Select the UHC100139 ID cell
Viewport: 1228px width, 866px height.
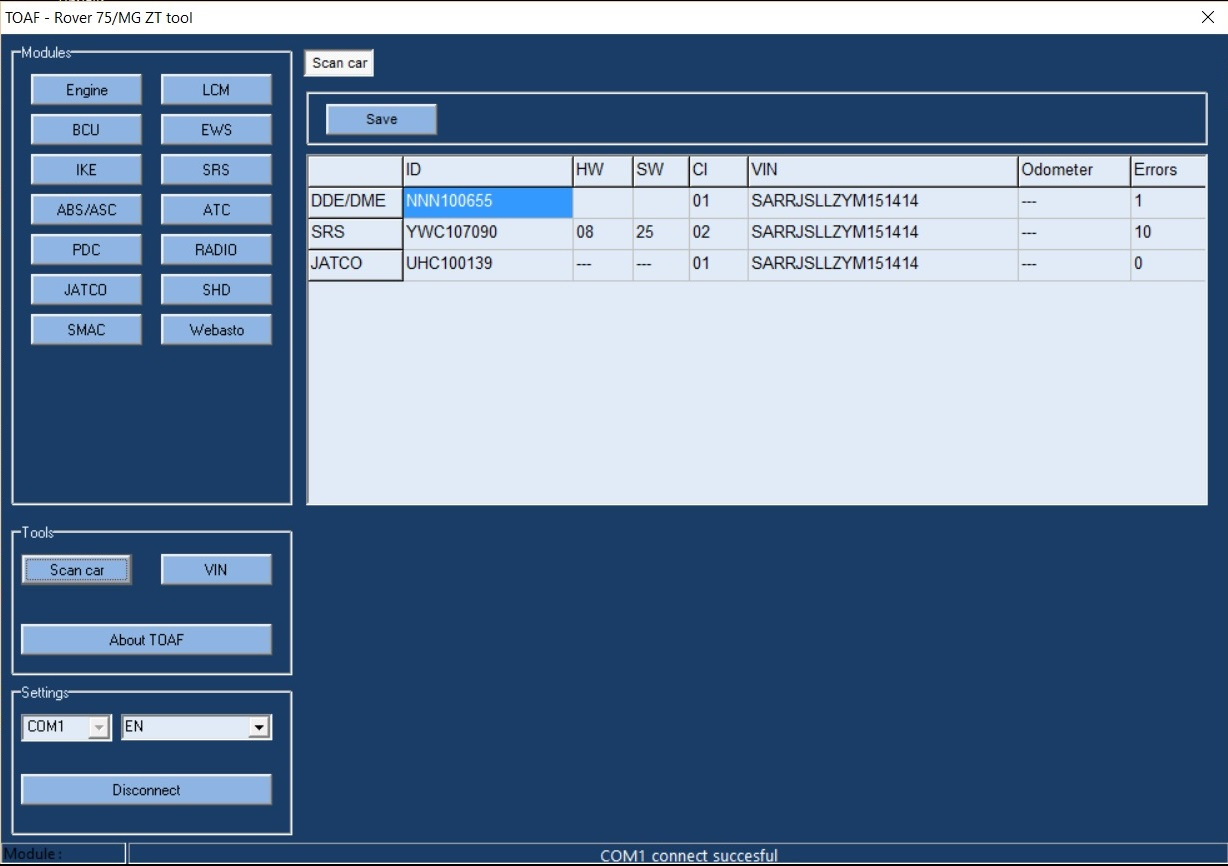point(487,264)
